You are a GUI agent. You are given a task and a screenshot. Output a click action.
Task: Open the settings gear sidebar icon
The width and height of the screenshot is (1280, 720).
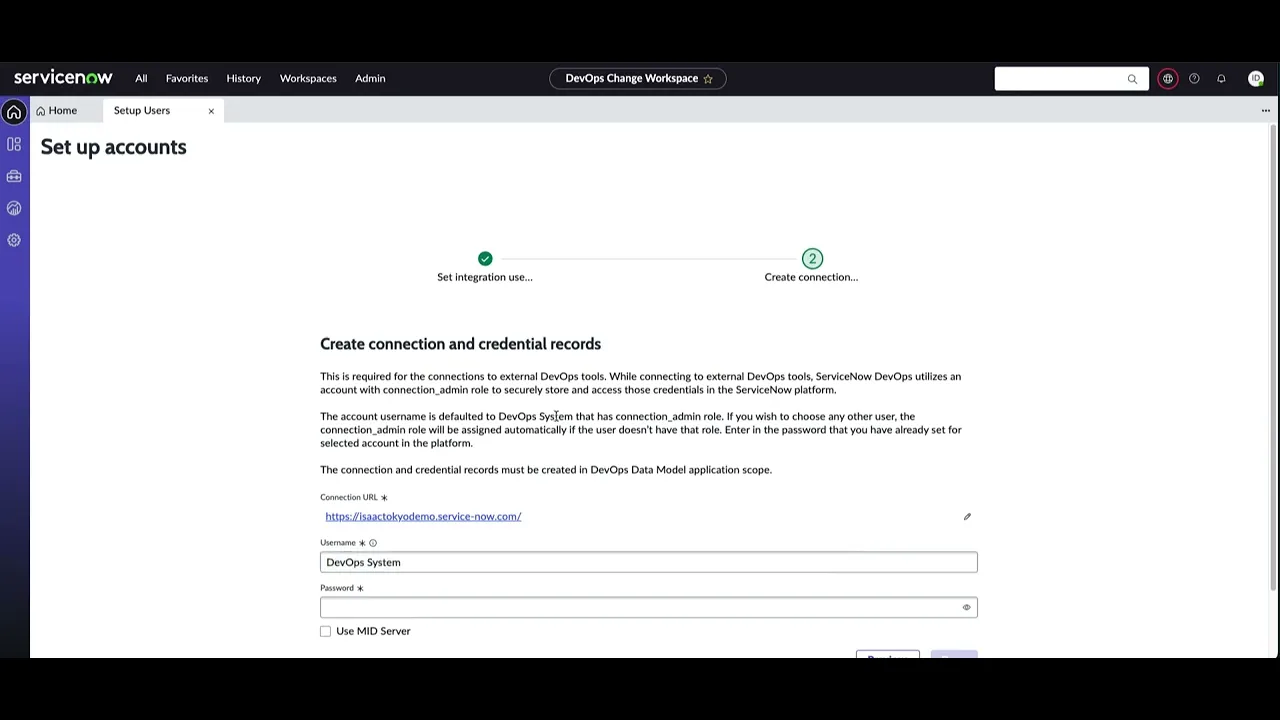pyautogui.click(x=14, y=240)
